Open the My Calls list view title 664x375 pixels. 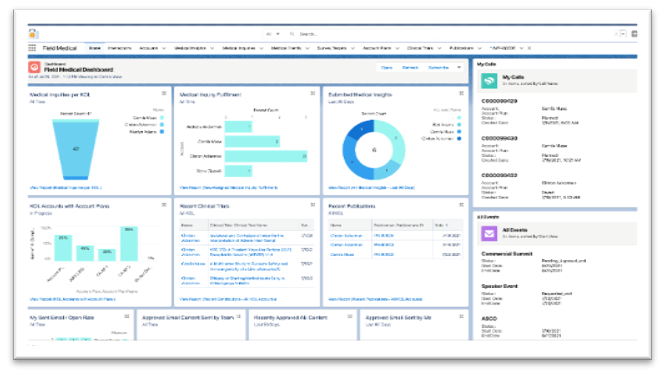pos(513,77)
